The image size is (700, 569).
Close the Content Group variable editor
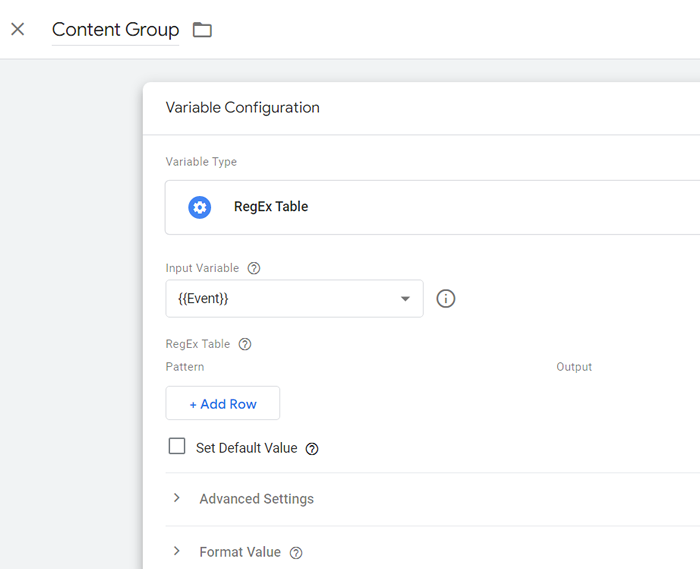click(x=17, y=29)
